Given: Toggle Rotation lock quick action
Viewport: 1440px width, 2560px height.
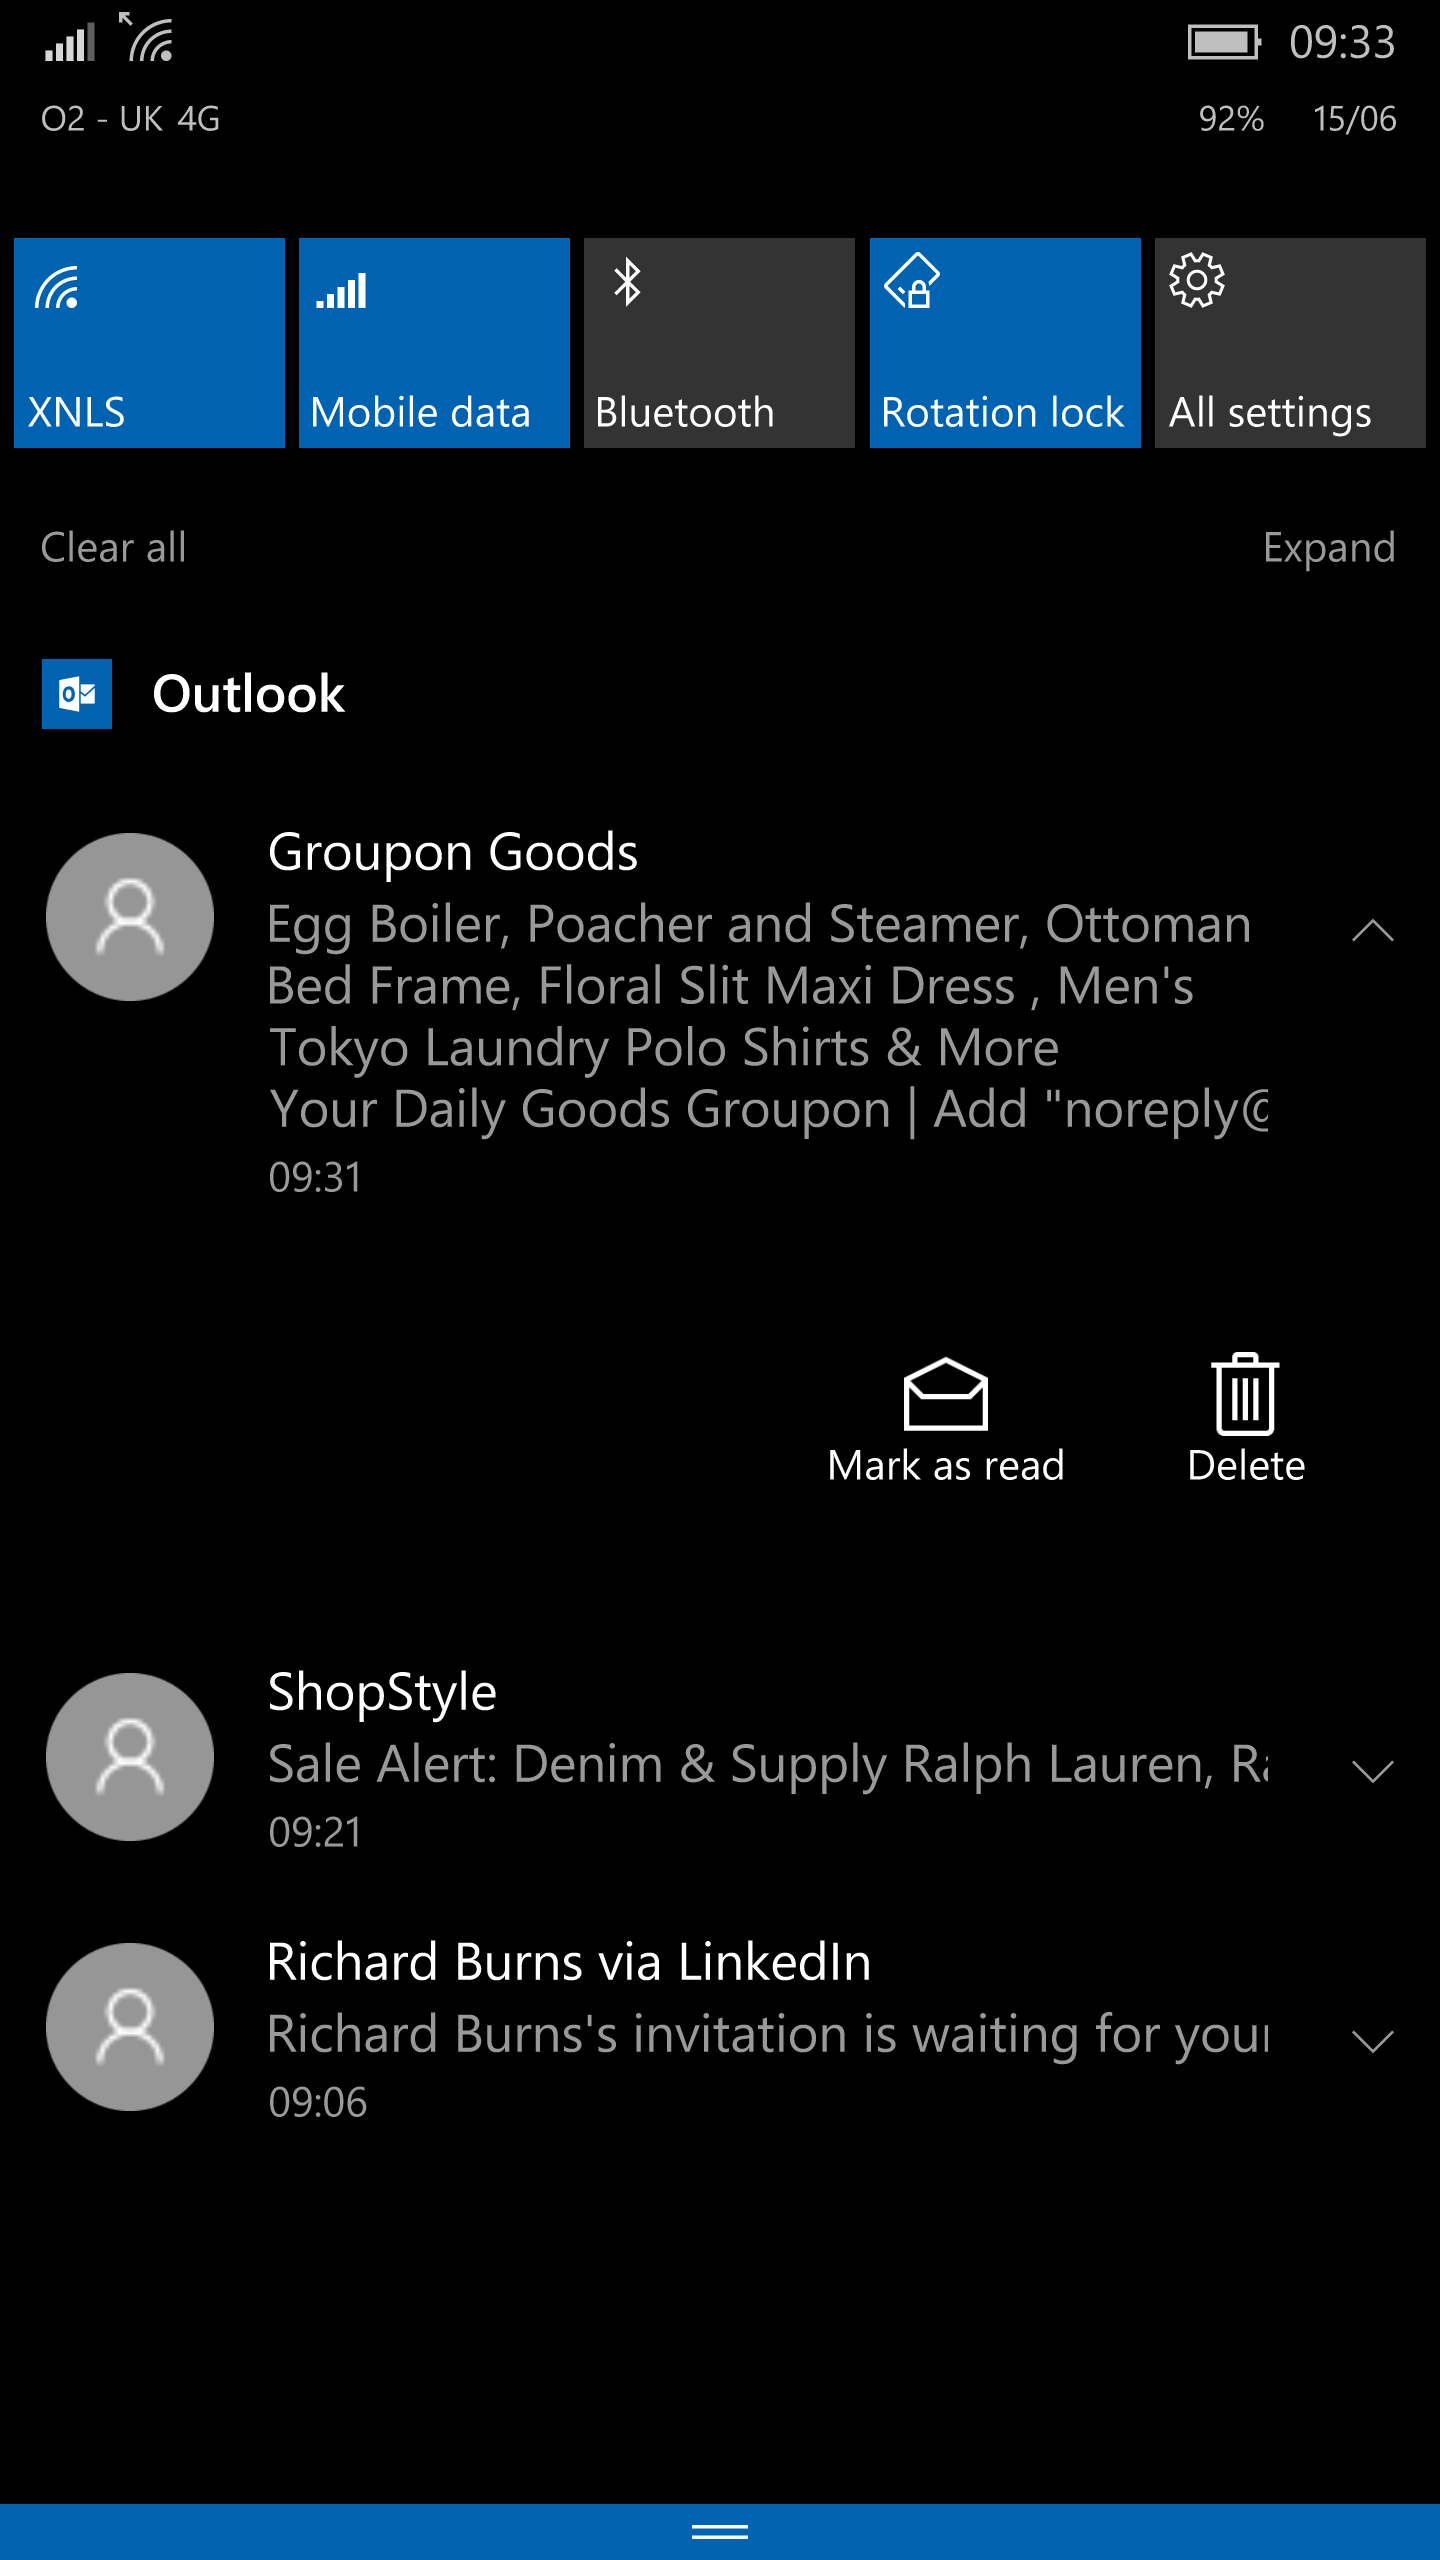Looking at the screenshot, I should pos(1005,342).
